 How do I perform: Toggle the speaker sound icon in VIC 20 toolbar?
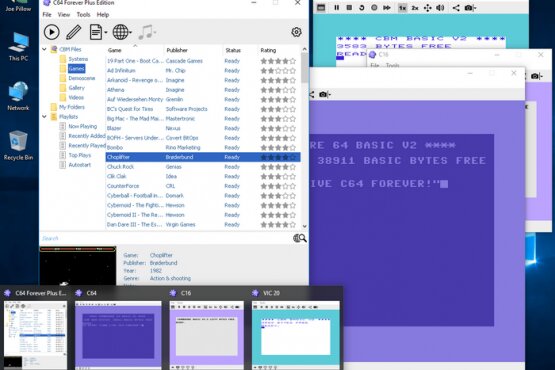440,7
